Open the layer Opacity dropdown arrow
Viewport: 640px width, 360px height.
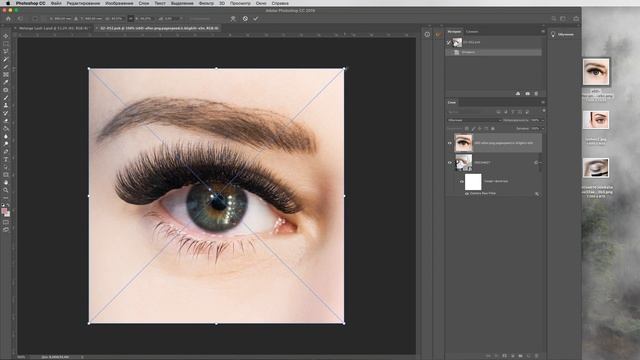[542, 120]
